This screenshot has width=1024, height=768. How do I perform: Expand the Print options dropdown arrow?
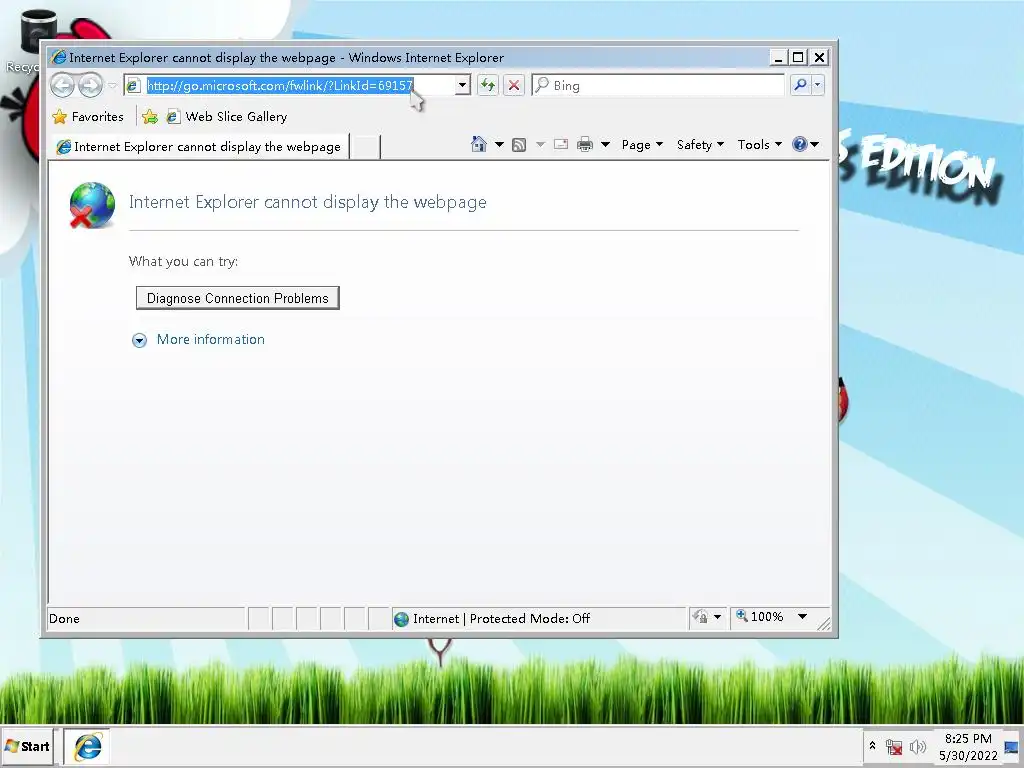[605, 144]
